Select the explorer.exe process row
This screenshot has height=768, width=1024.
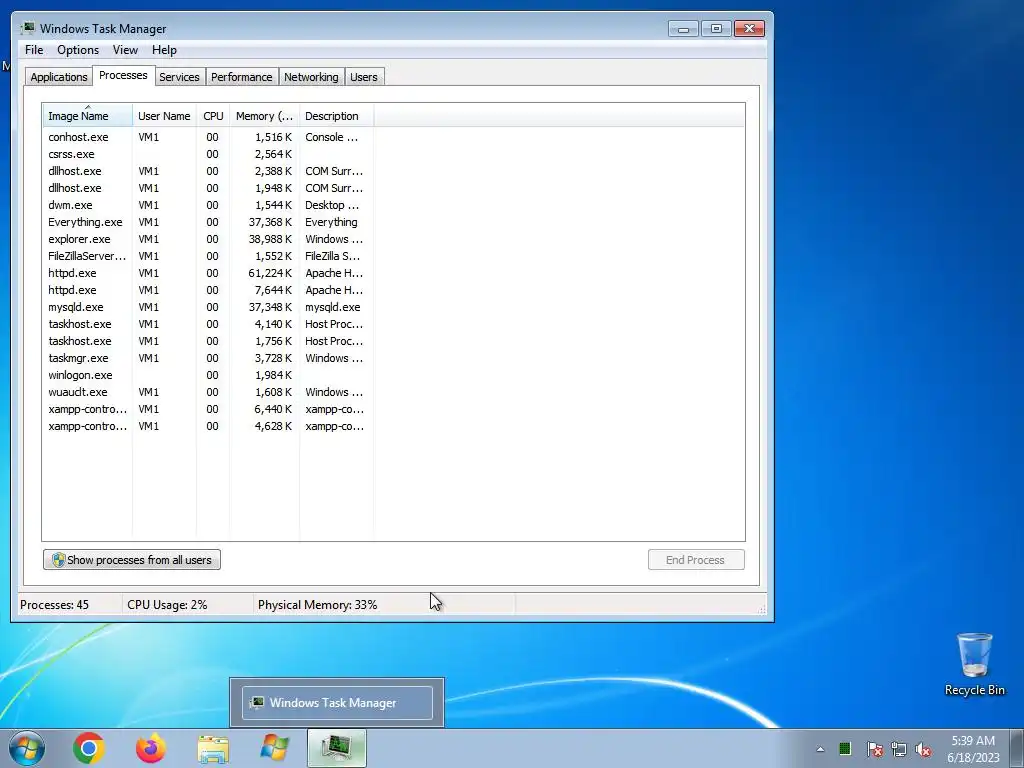point(208,239)
